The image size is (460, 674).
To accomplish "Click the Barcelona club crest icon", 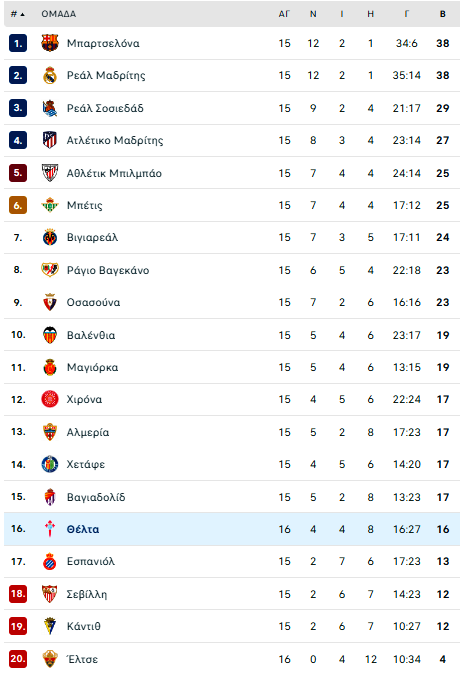I will (x=50, y=43).
